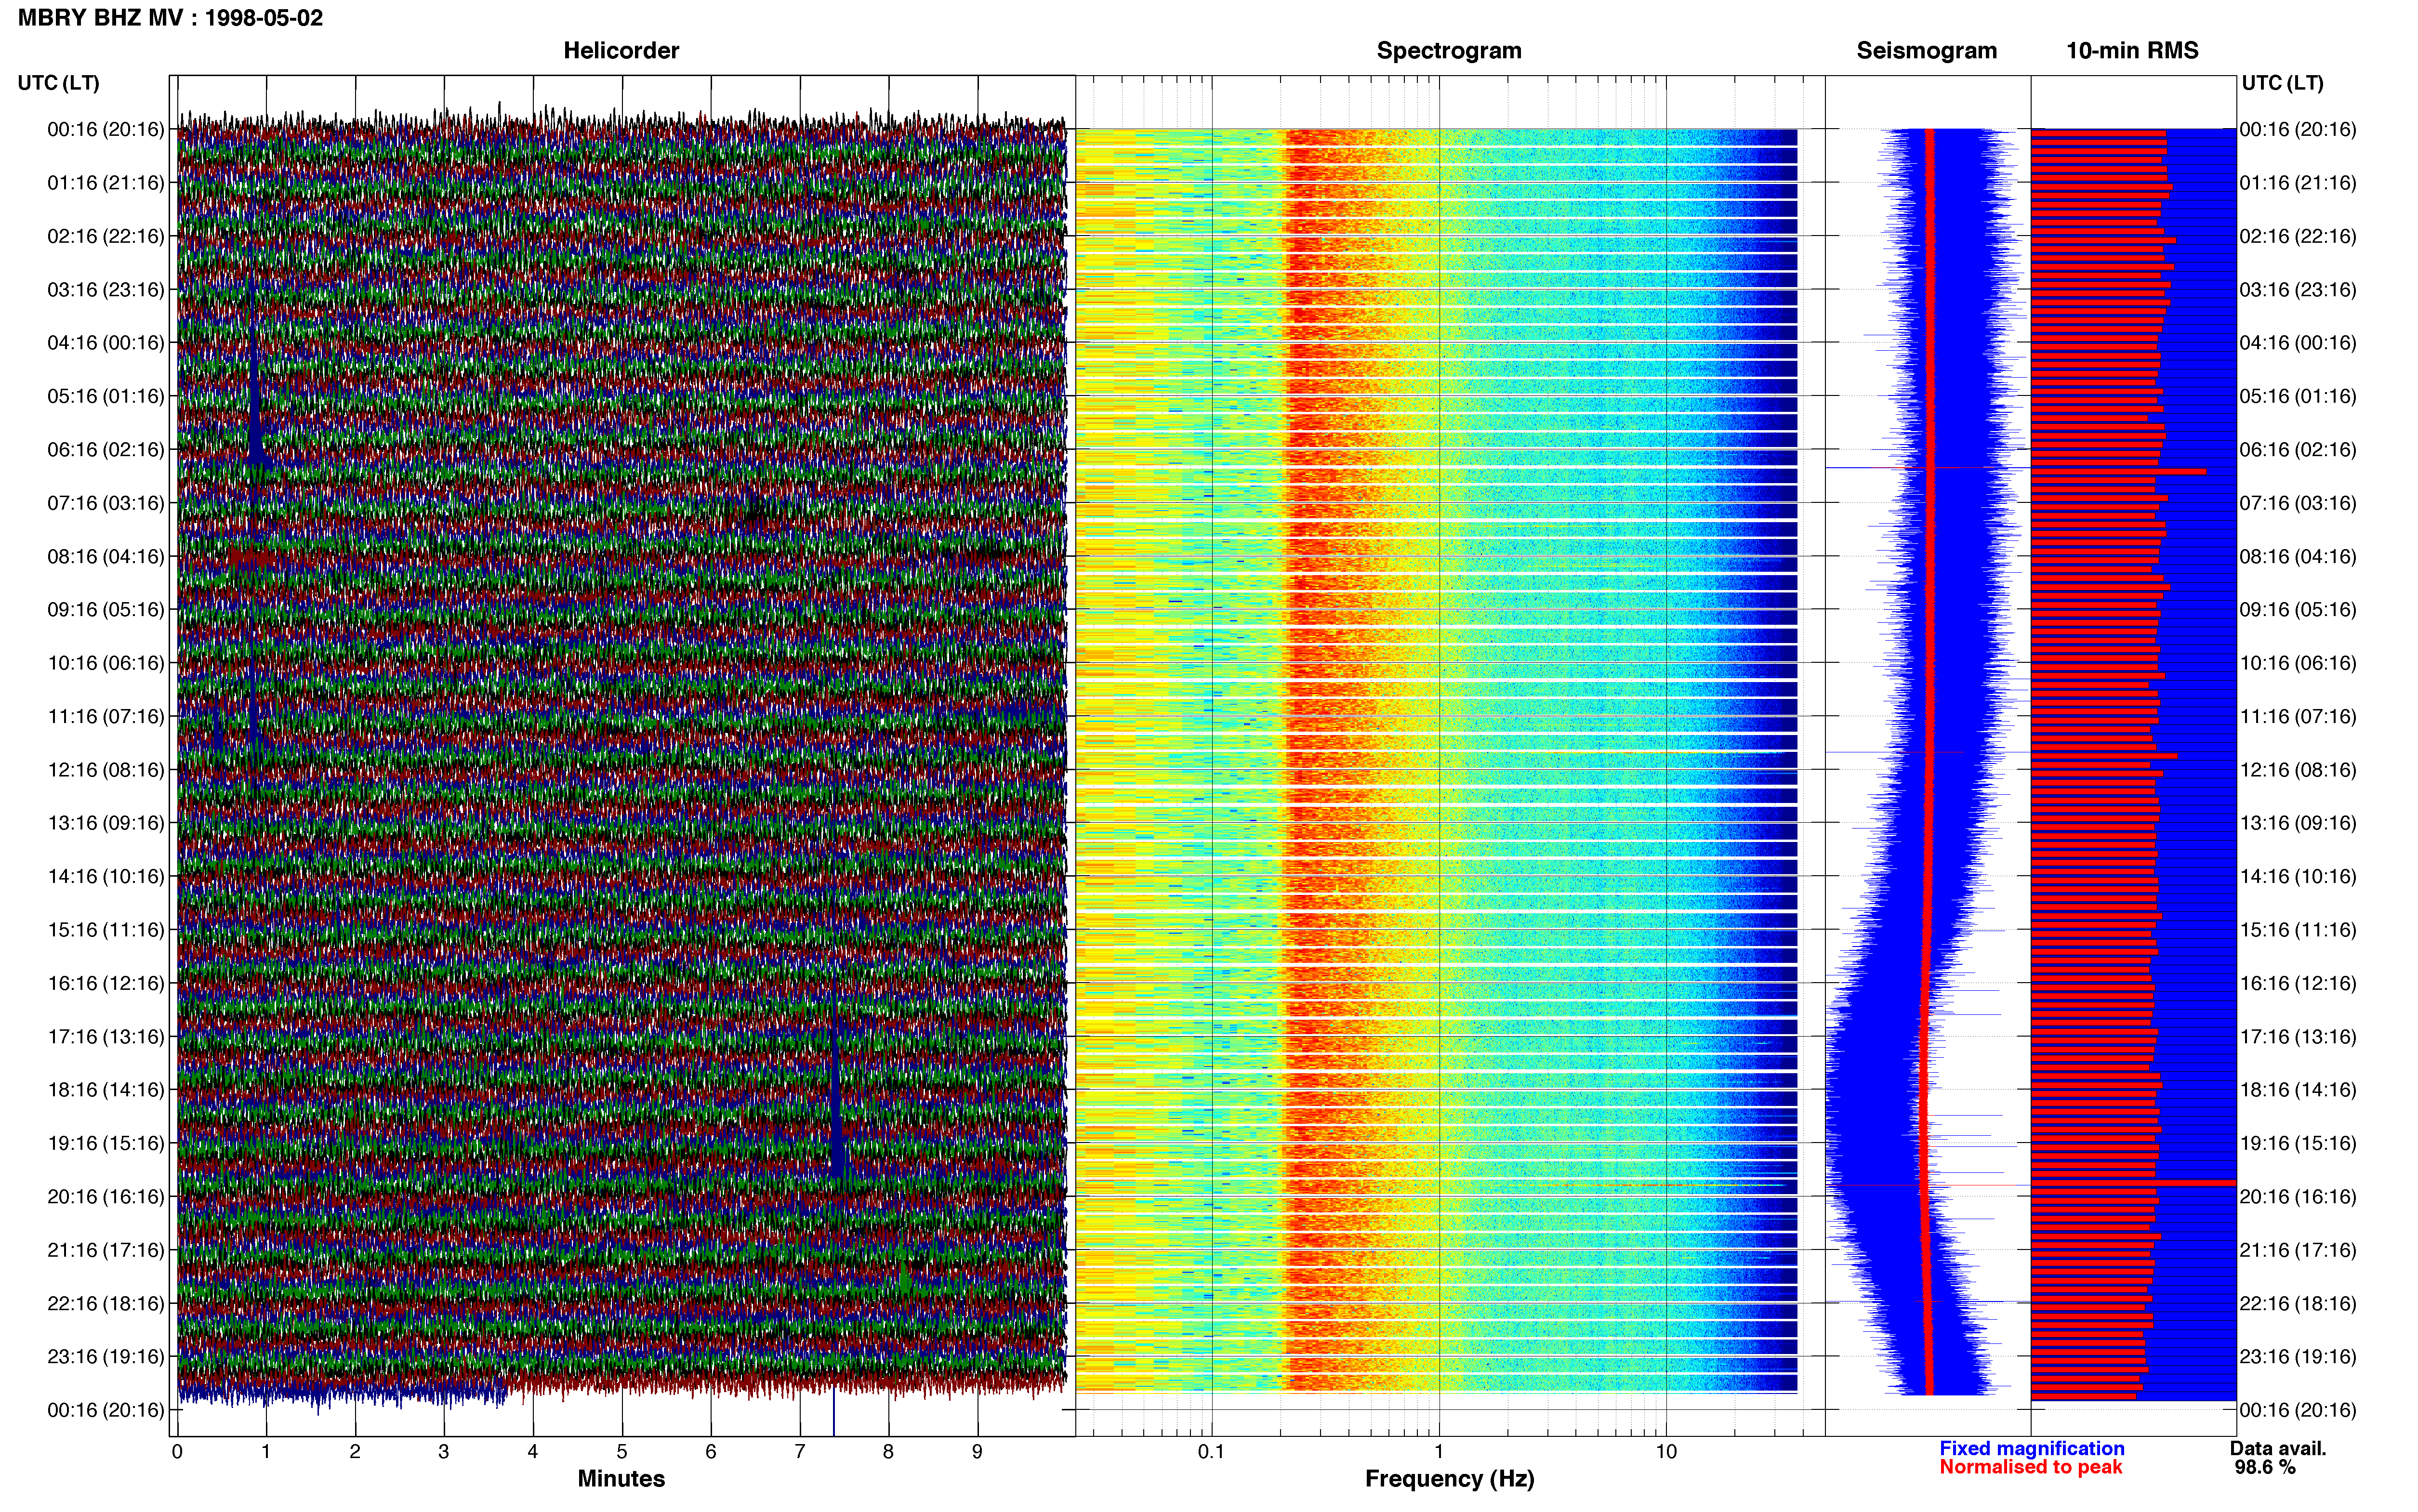Click the title 'MBRY BHZ MV : 1998-05-02'
The image size is (2418, 1512).
coord(170,18)
